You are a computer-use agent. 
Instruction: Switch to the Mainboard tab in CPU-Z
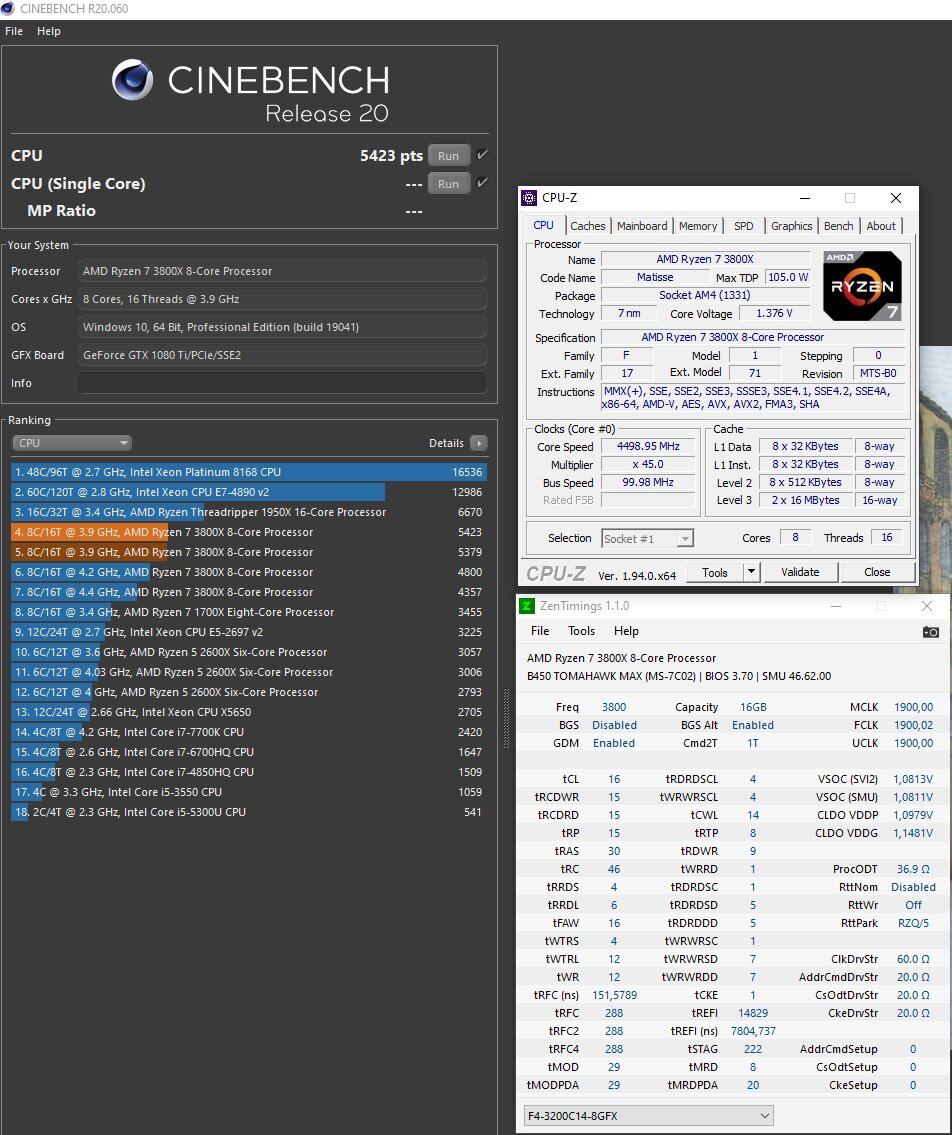642,226
